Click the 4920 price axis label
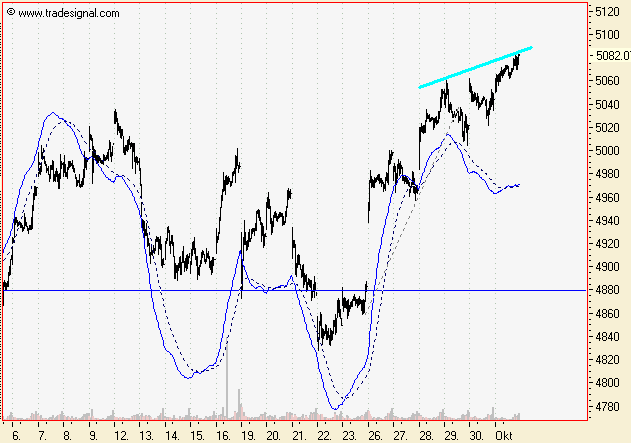The width and height of the screenshot is (631, 443). coord(608,244)
